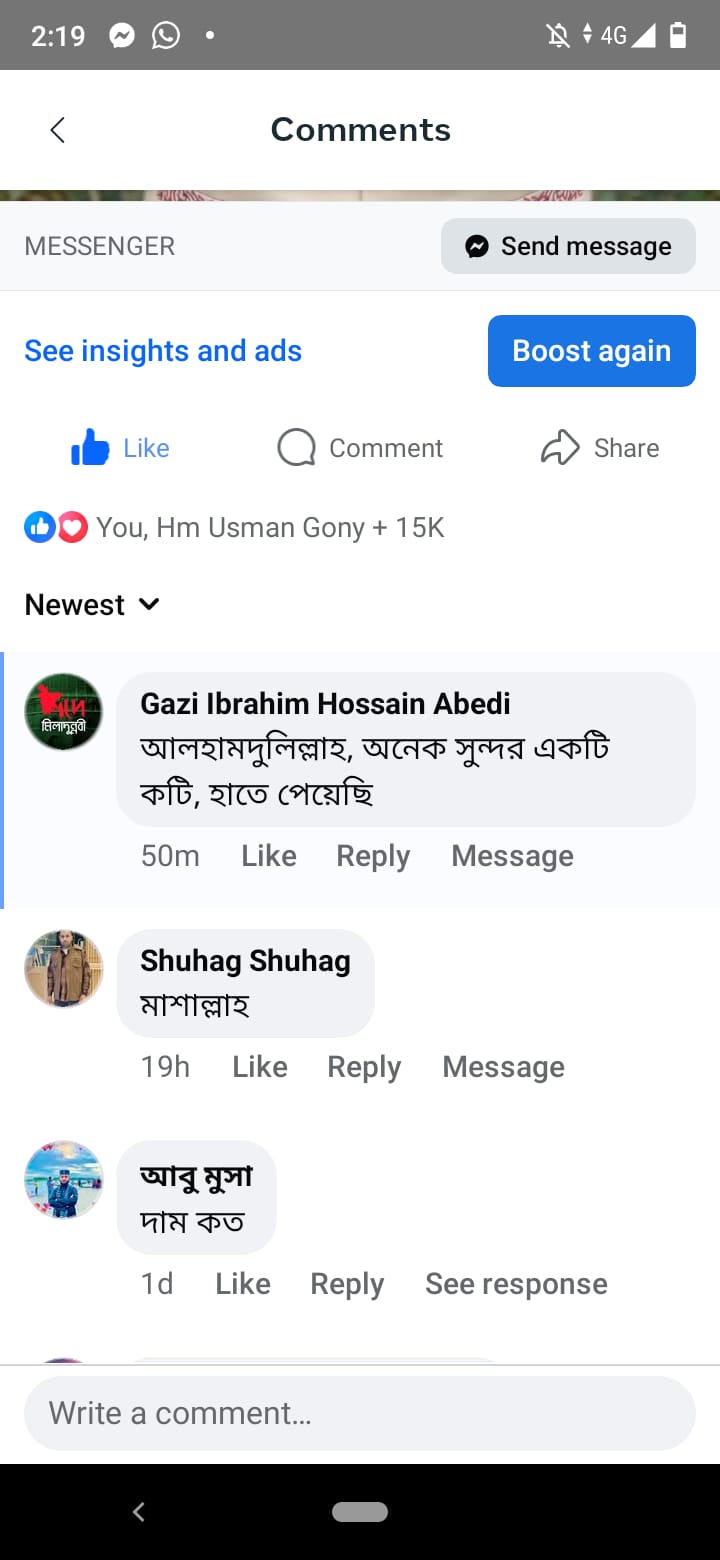Message Shuhag Shuhag from the comment
Screen dimensions: 720x1560
click(x=503, y=1067)
